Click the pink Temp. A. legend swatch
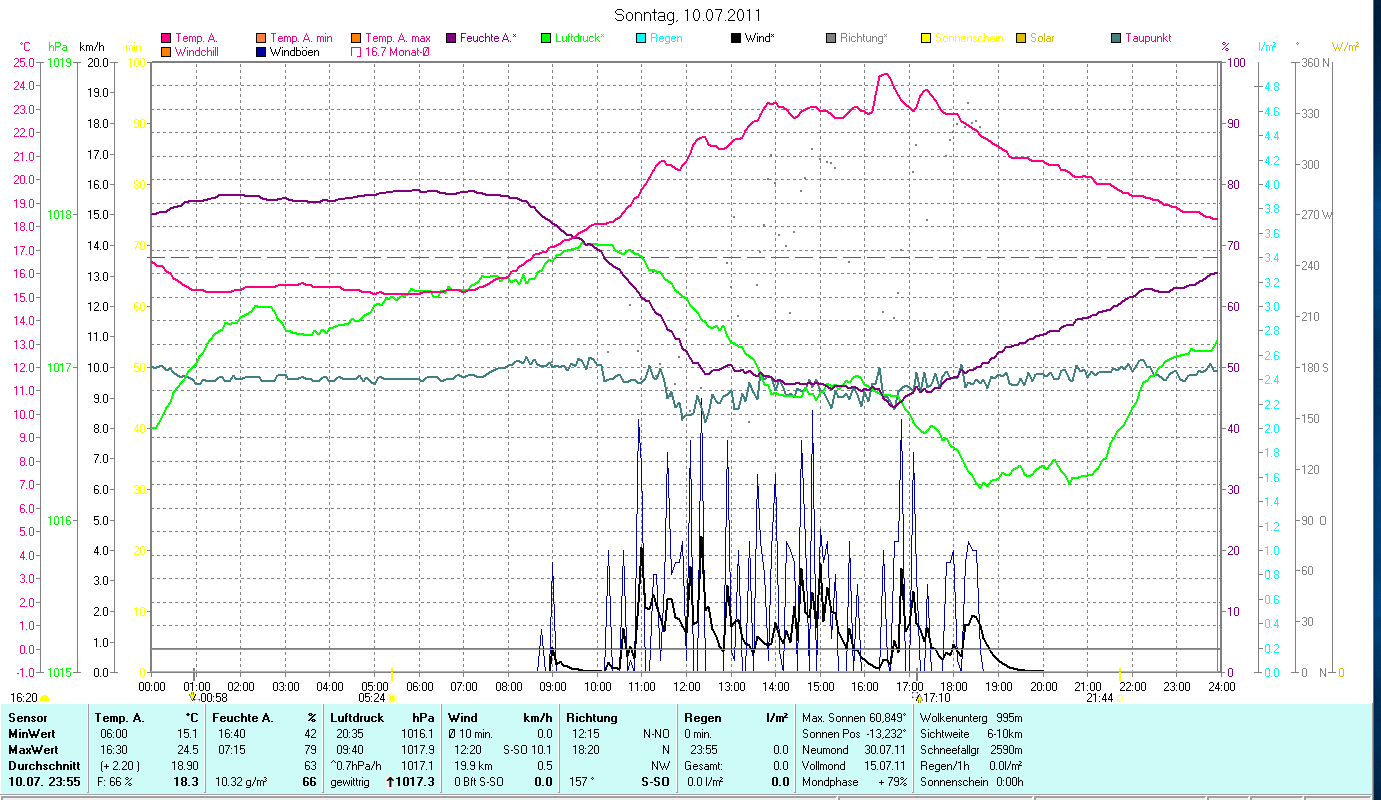This screenshot has width=1381, height=800. click(x=166, y=38)
